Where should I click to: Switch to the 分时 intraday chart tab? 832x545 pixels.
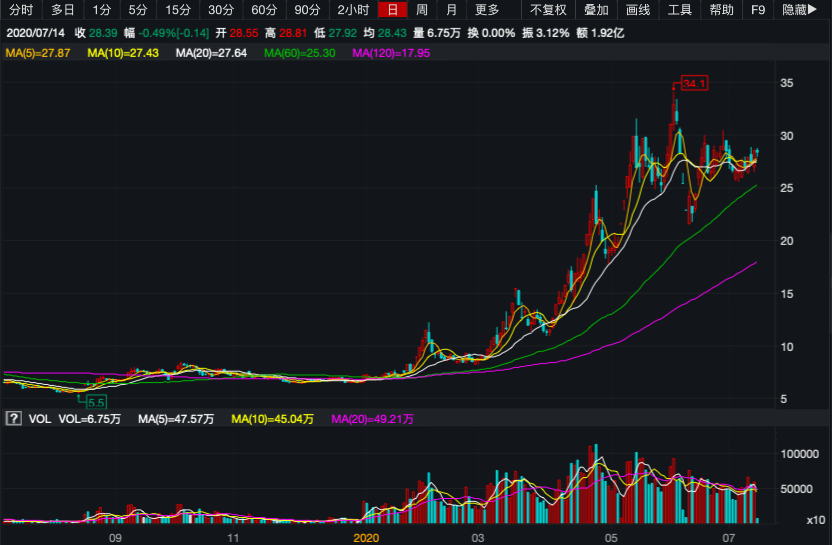tap(20, 10)
